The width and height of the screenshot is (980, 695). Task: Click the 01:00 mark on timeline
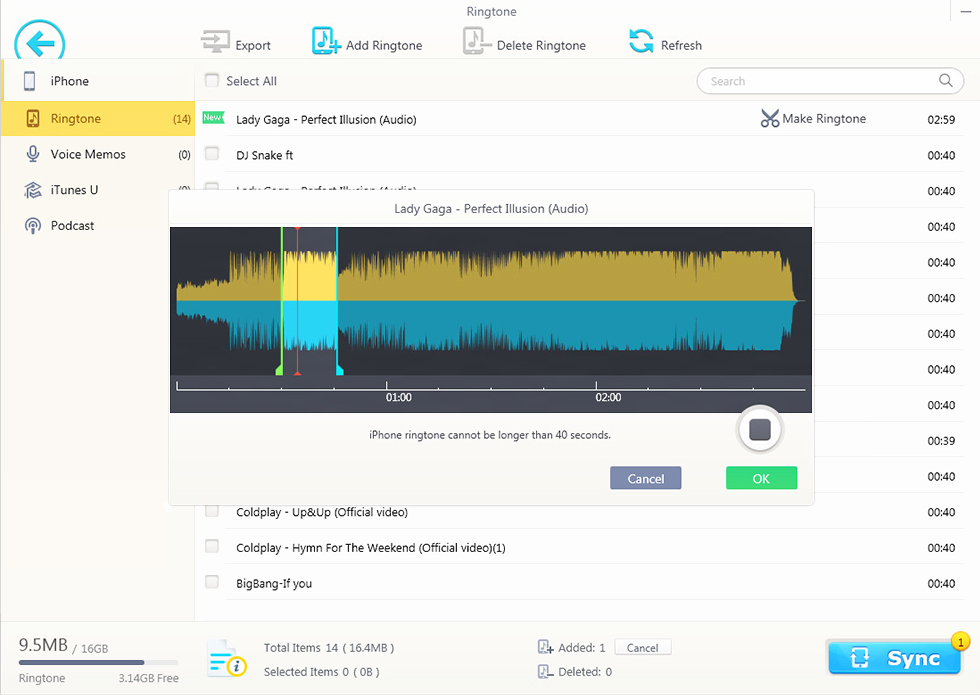398,398
